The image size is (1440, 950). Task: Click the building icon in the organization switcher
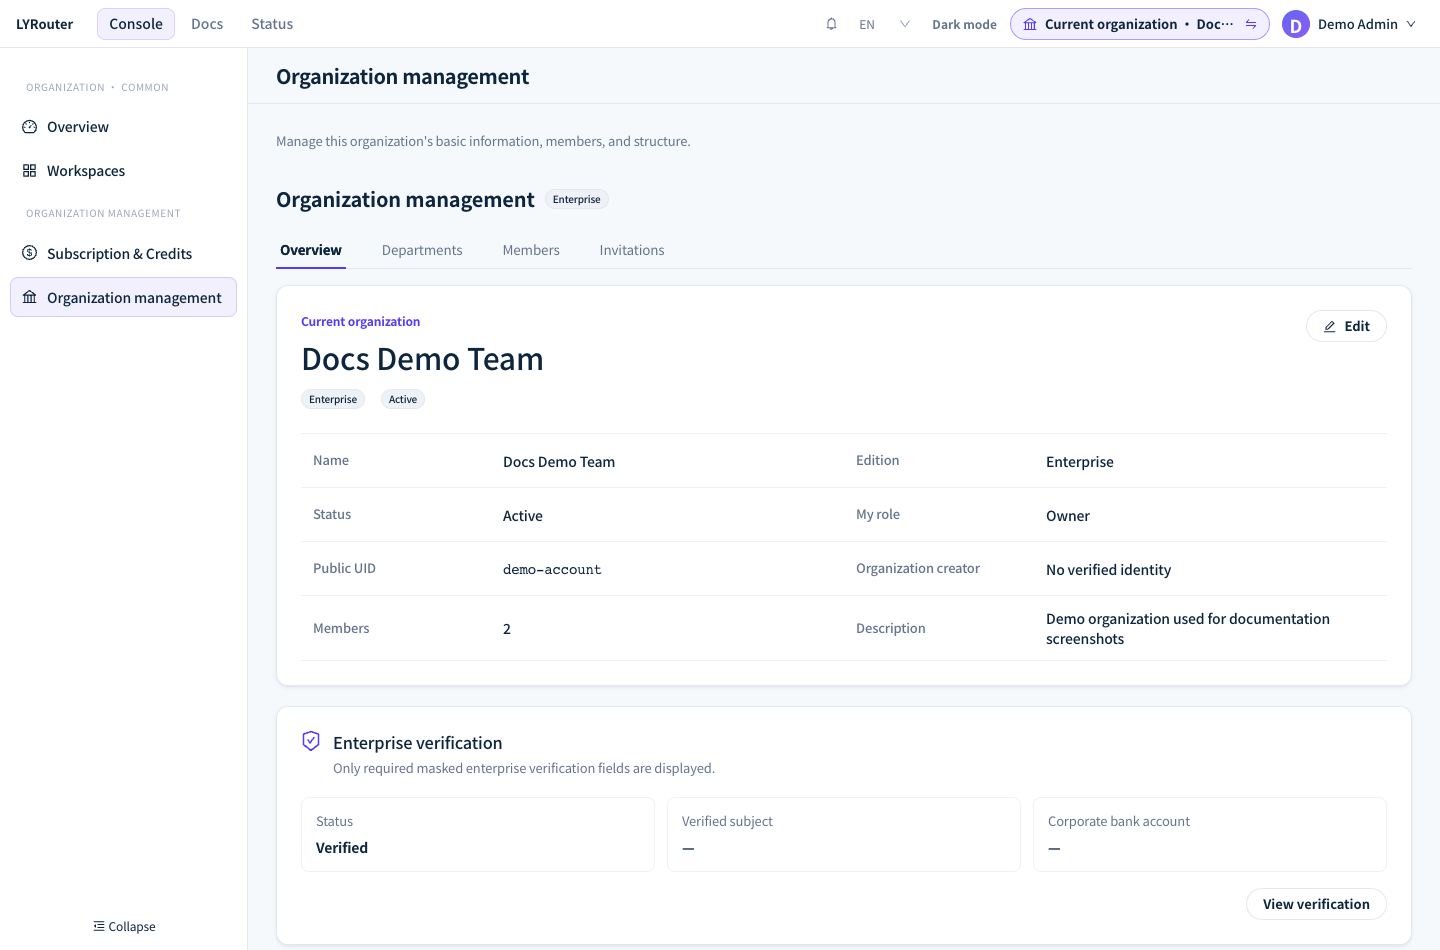pyautogui.click(x=1030, y=24)
